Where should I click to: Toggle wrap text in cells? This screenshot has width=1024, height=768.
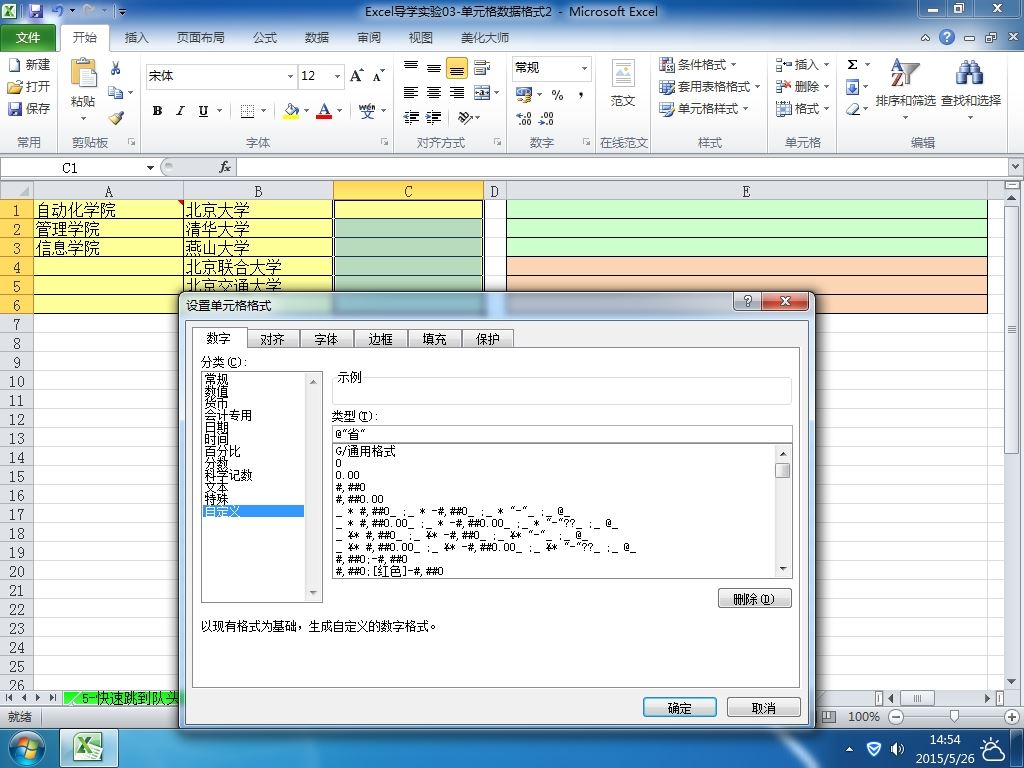482,67
